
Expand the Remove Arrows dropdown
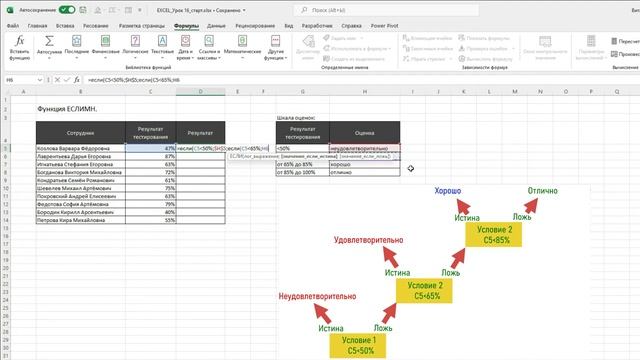pos(450,59)
